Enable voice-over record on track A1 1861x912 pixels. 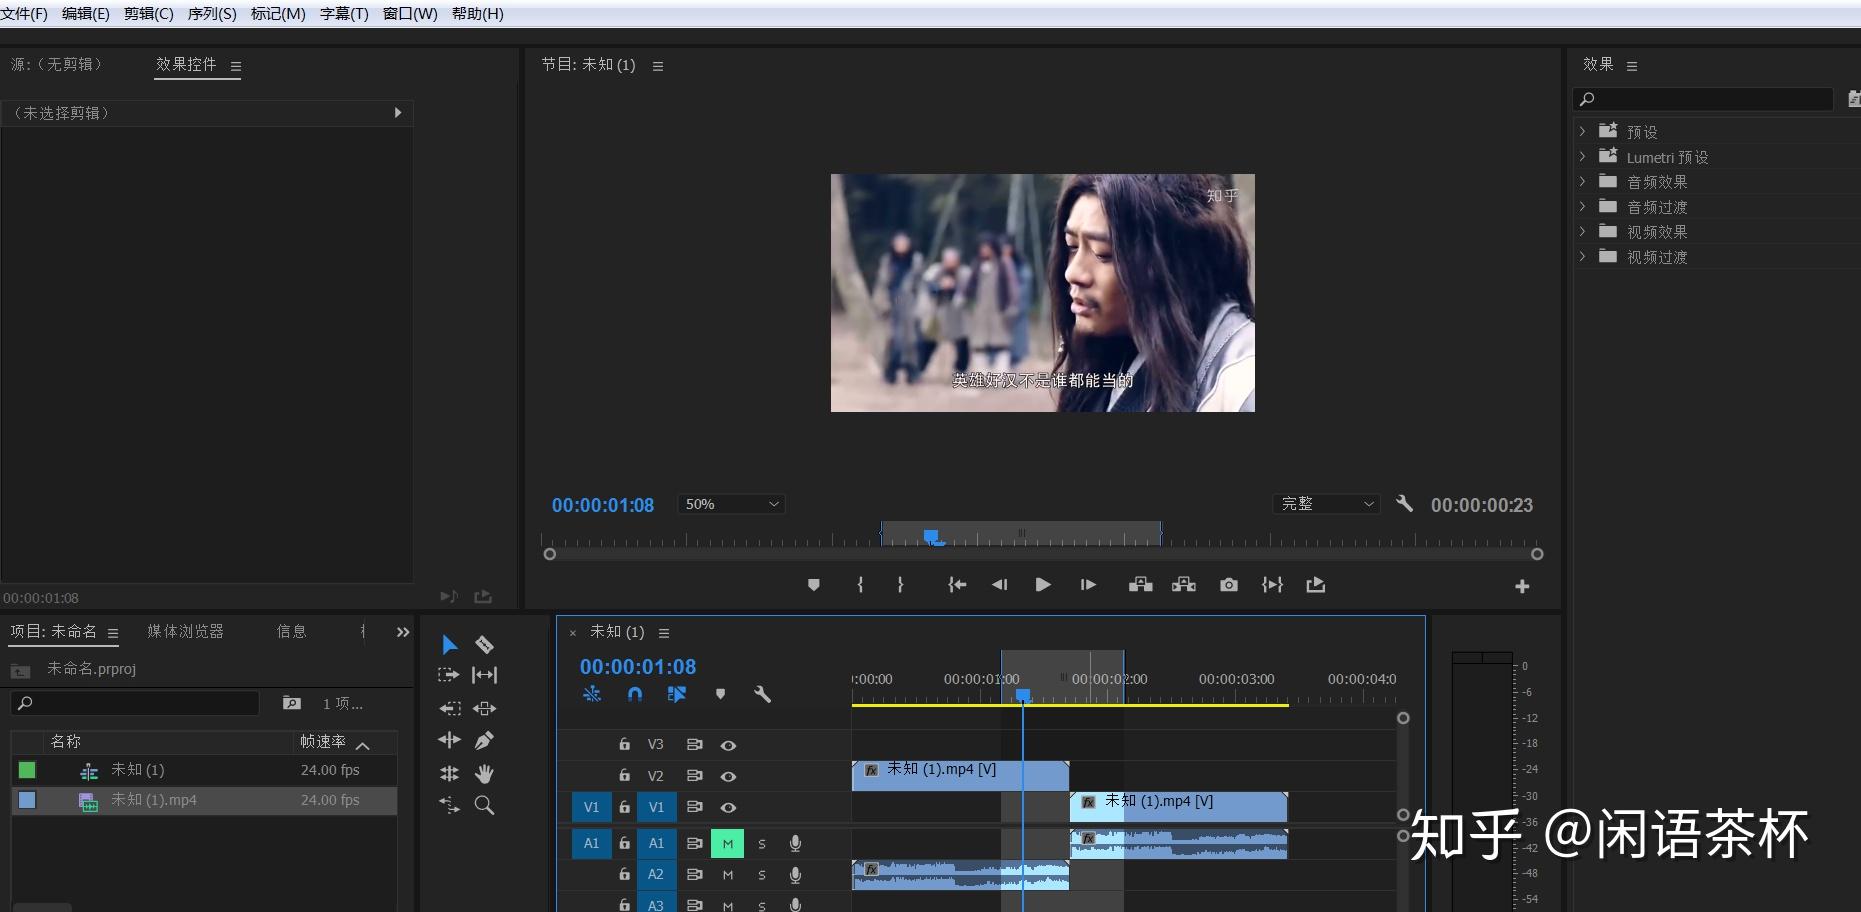tap(795, 844)
